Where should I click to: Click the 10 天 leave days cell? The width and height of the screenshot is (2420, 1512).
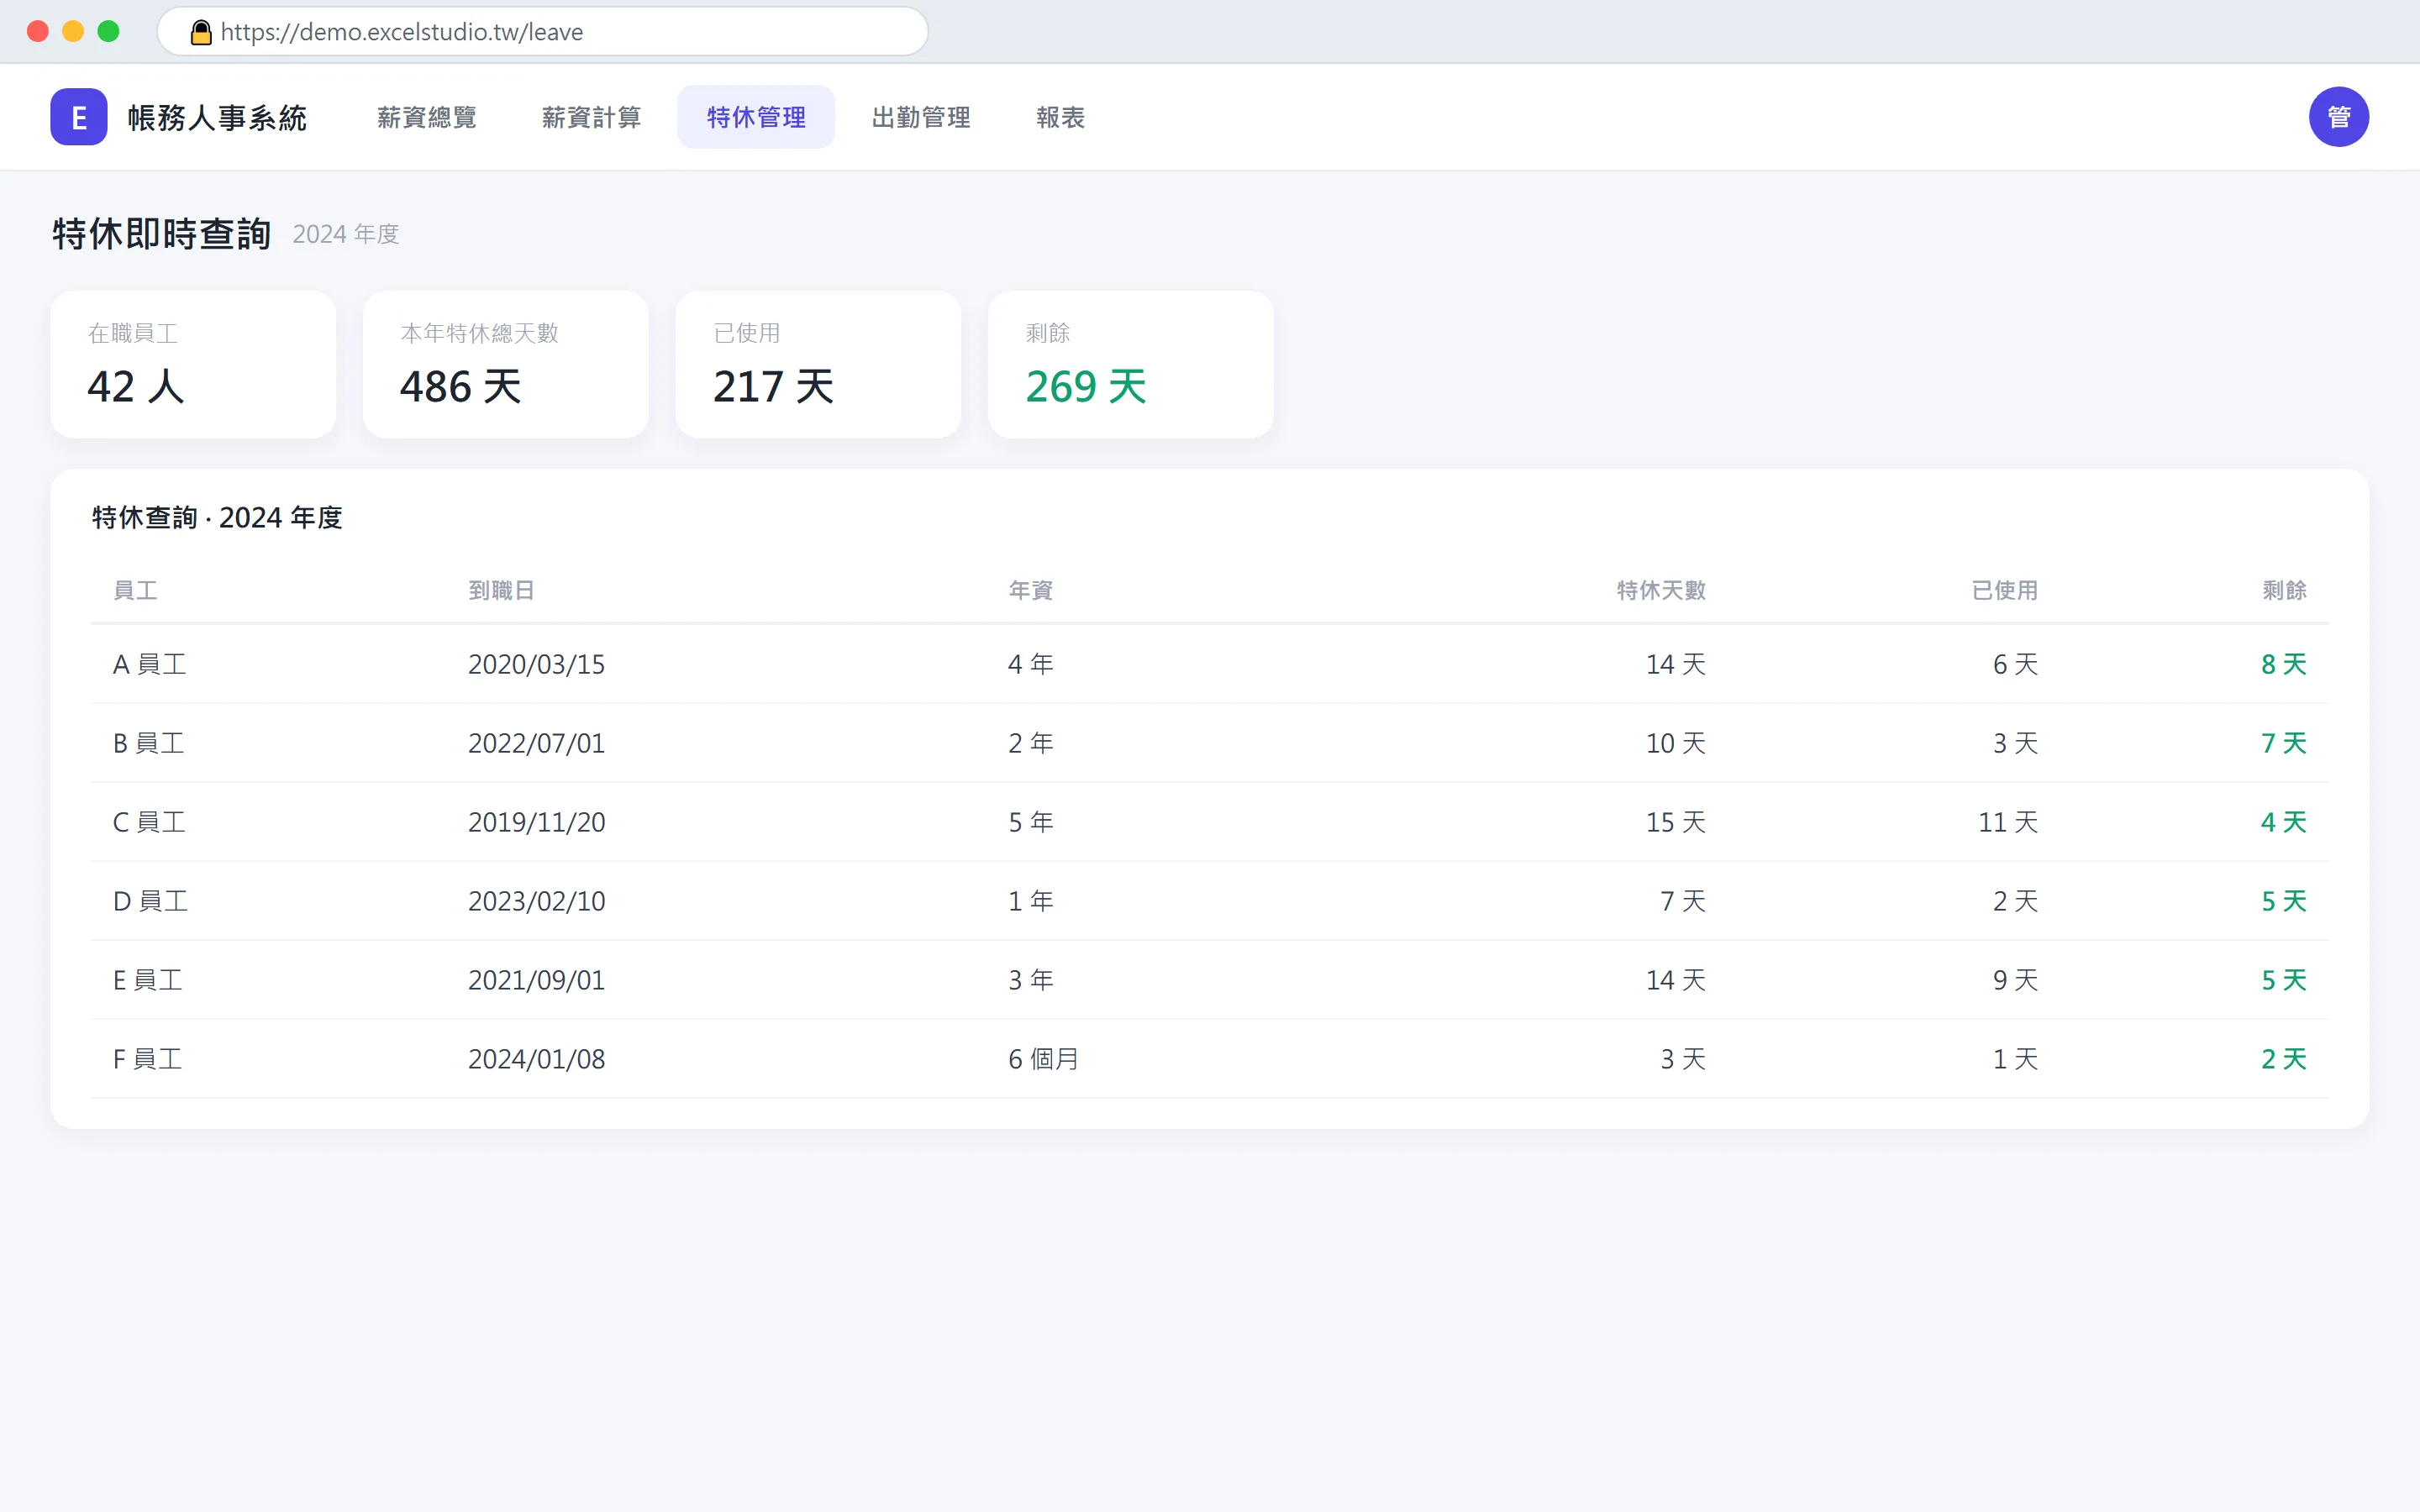point(1676,743)
